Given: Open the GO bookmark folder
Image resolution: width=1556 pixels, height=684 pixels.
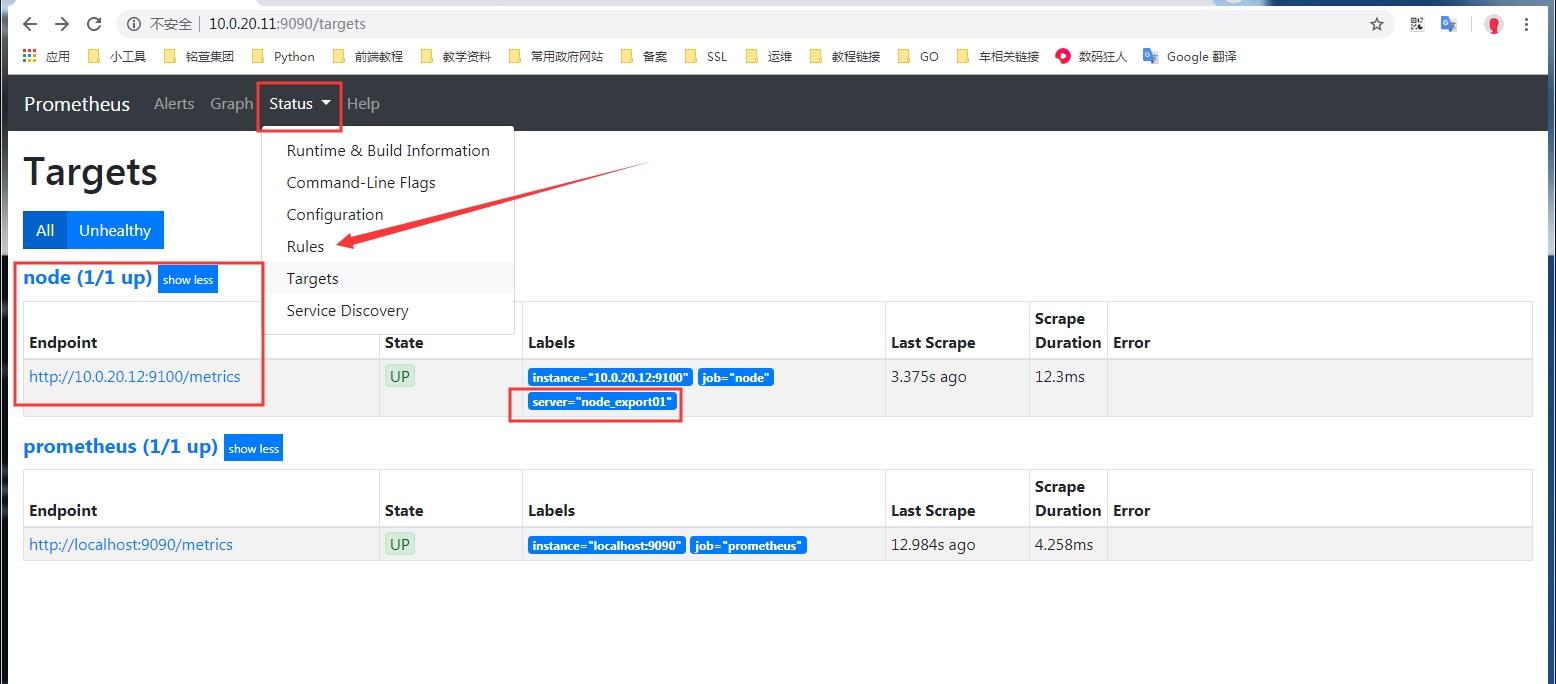Looking at the screenshot, I should 919,56.
